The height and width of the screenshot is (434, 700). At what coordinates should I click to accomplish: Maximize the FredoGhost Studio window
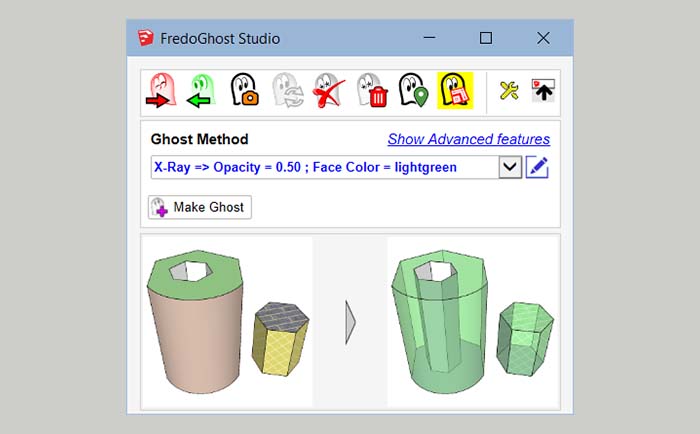tap(486, 38)
